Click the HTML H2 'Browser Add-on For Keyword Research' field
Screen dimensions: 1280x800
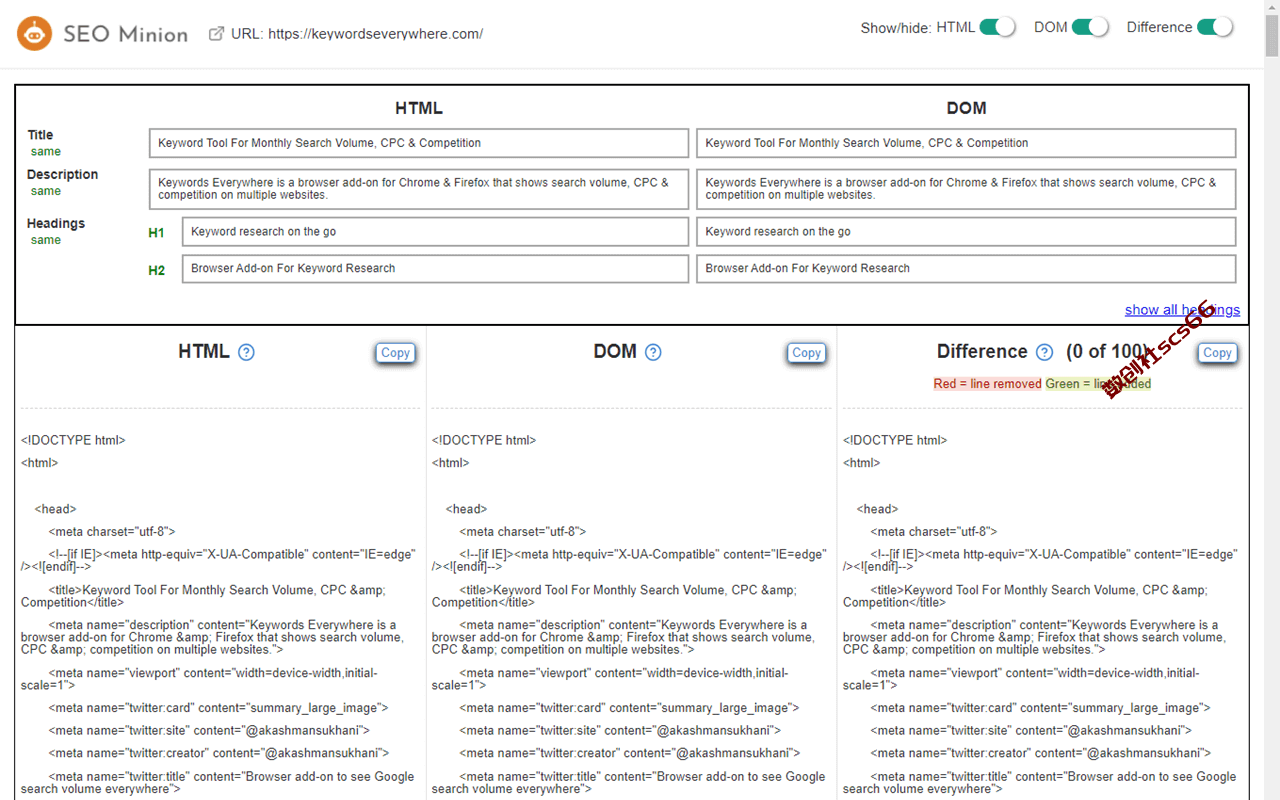pyautogui.click(x=435, y=269)
